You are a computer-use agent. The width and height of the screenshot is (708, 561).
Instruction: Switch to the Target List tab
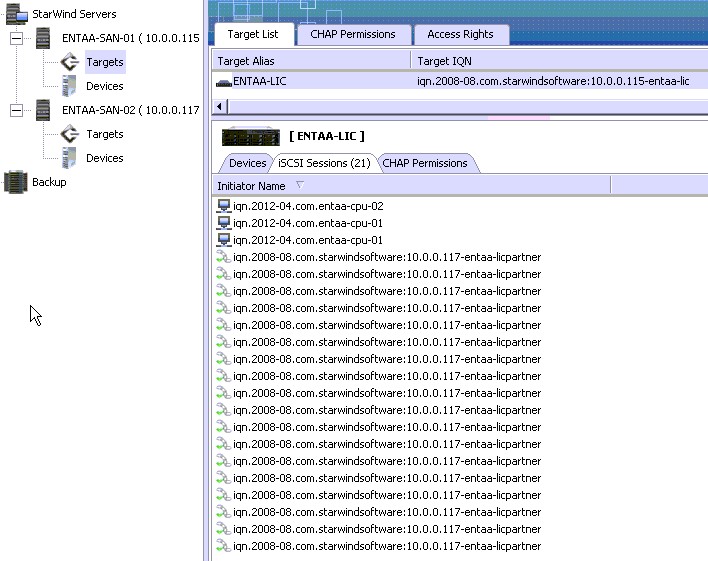tap(253, 34)
